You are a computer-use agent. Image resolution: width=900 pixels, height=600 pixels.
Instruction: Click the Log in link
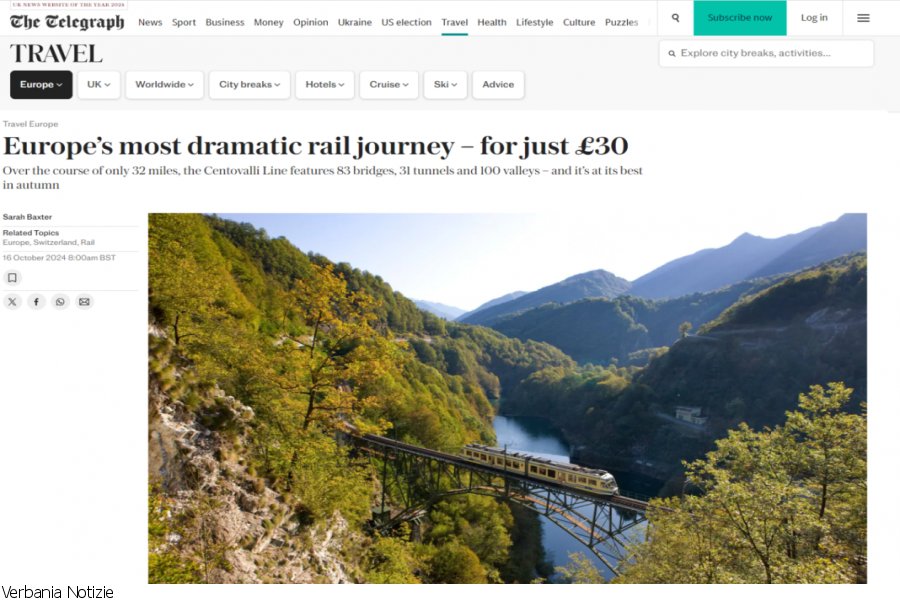coord(814,18)
